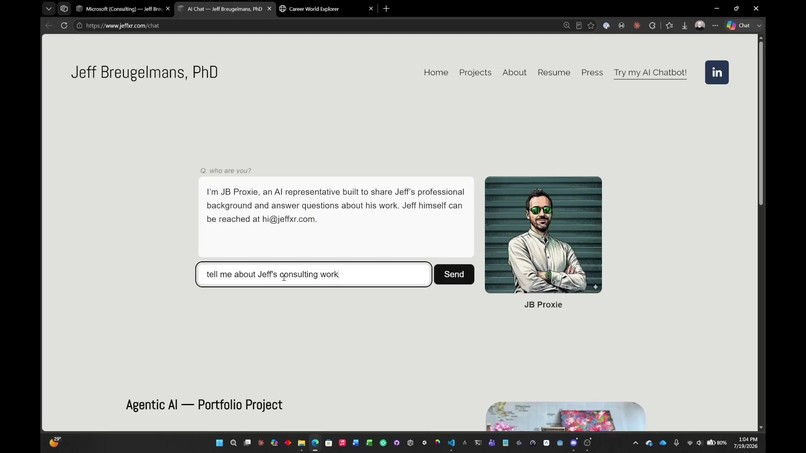The width and height of the screenshot is (806, 453).
Task: Open File Explorer from the taskbar
Action: point(302,443)
